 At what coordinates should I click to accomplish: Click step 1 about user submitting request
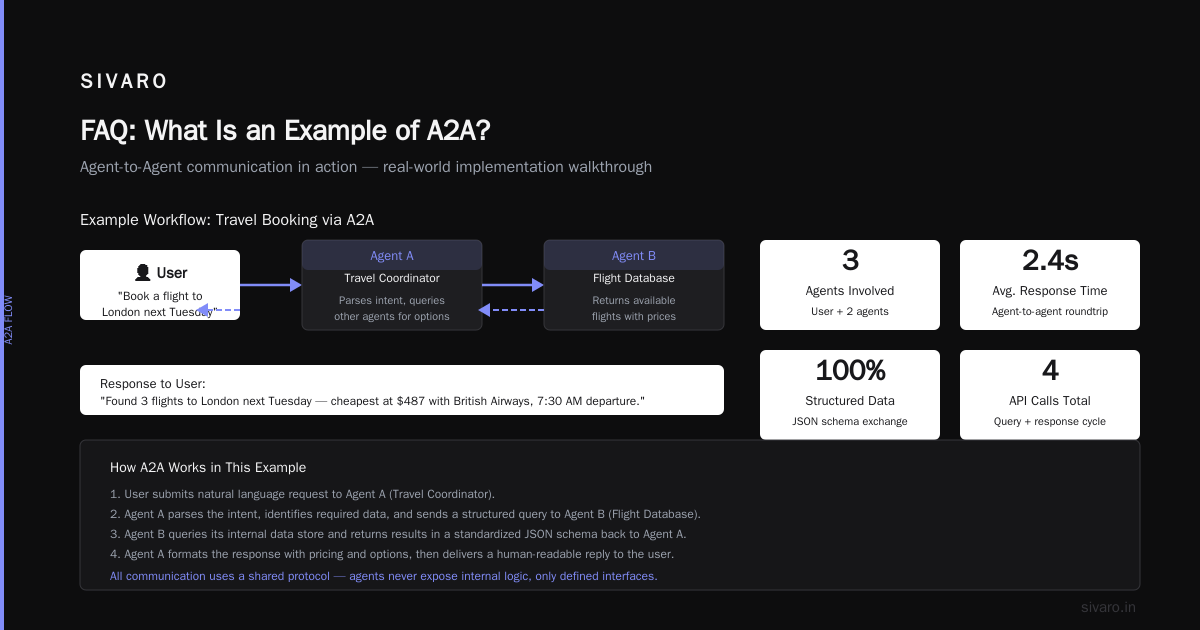(302, 494)
